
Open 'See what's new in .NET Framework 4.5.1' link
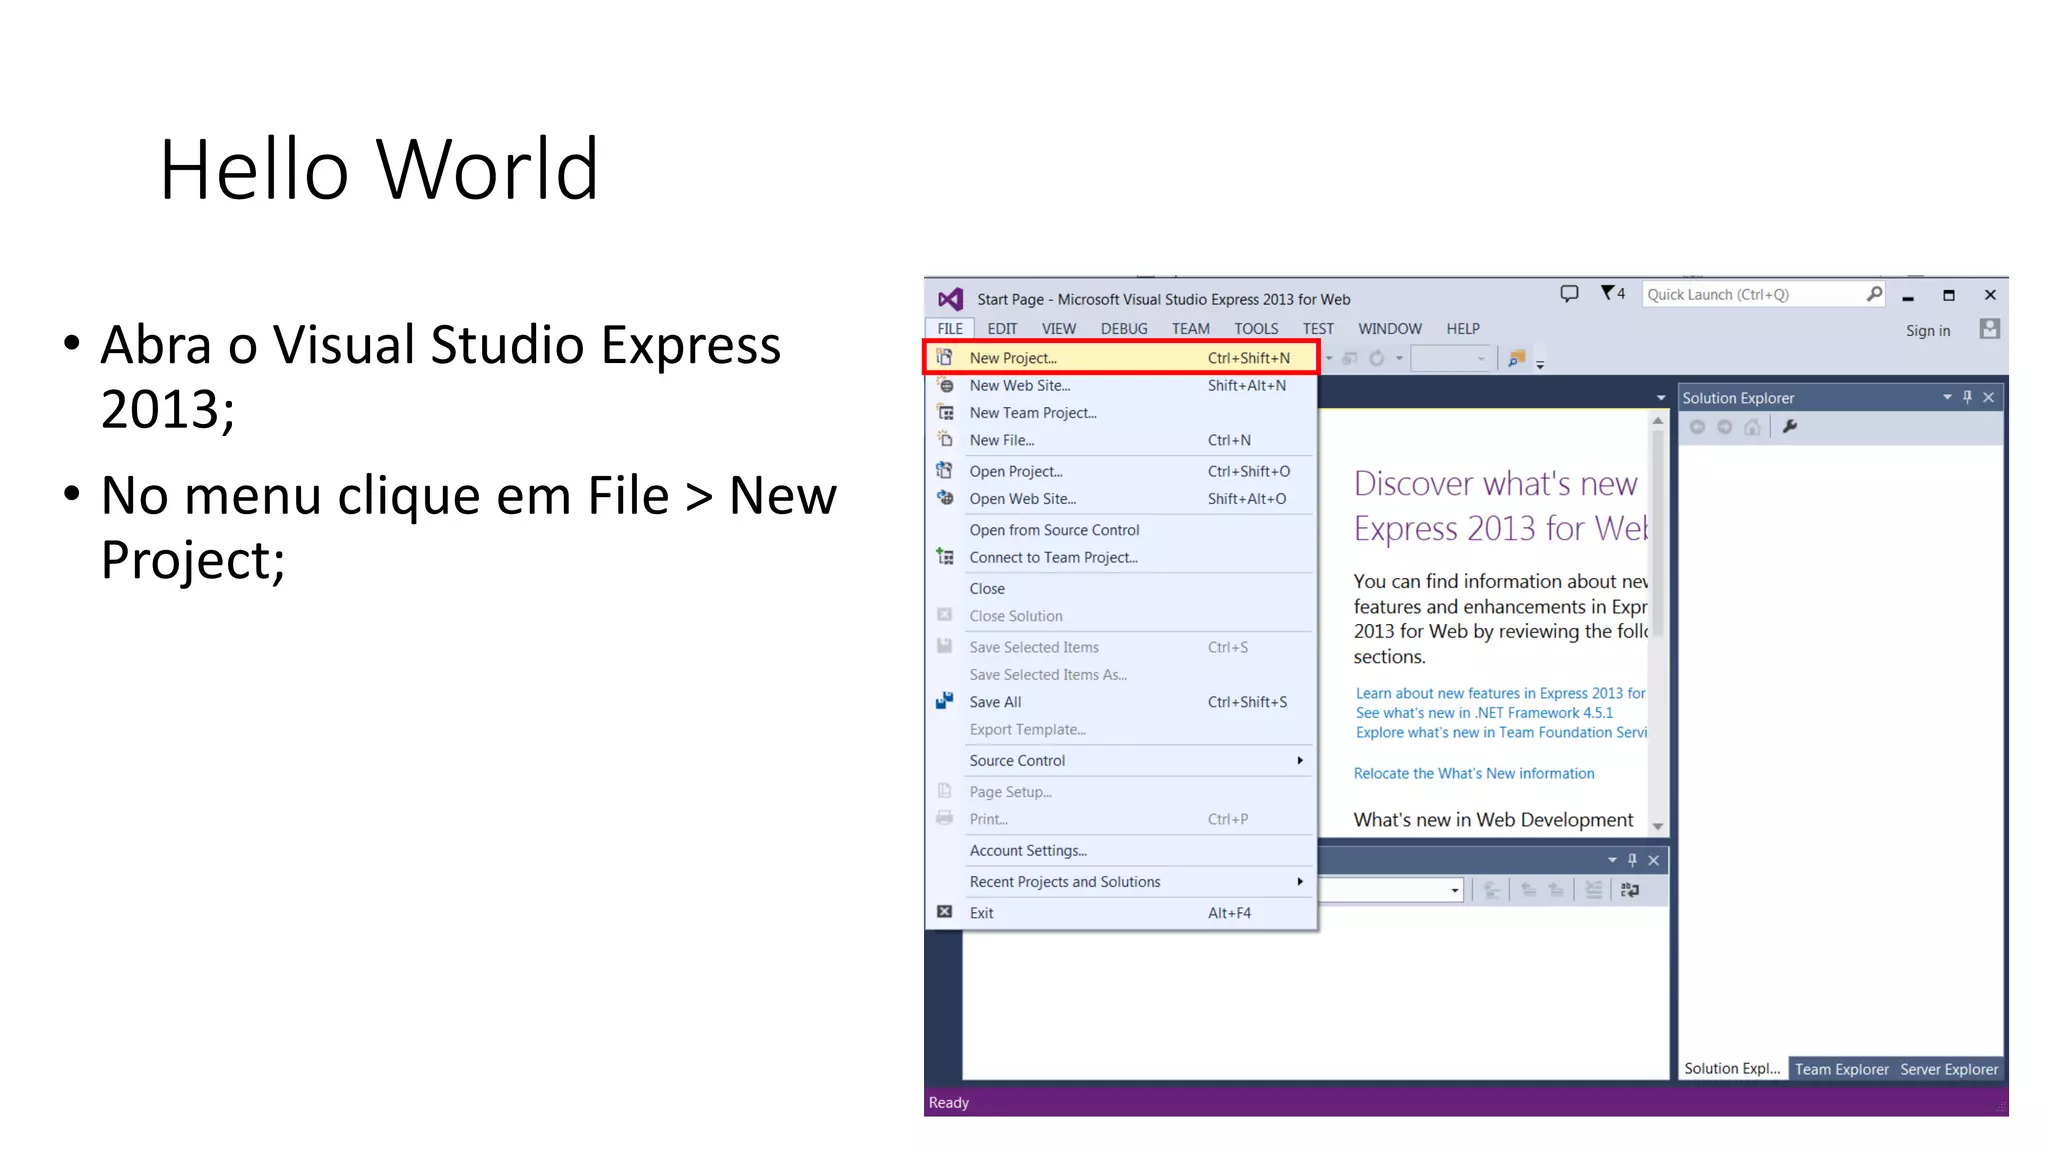coord(1484,712)
